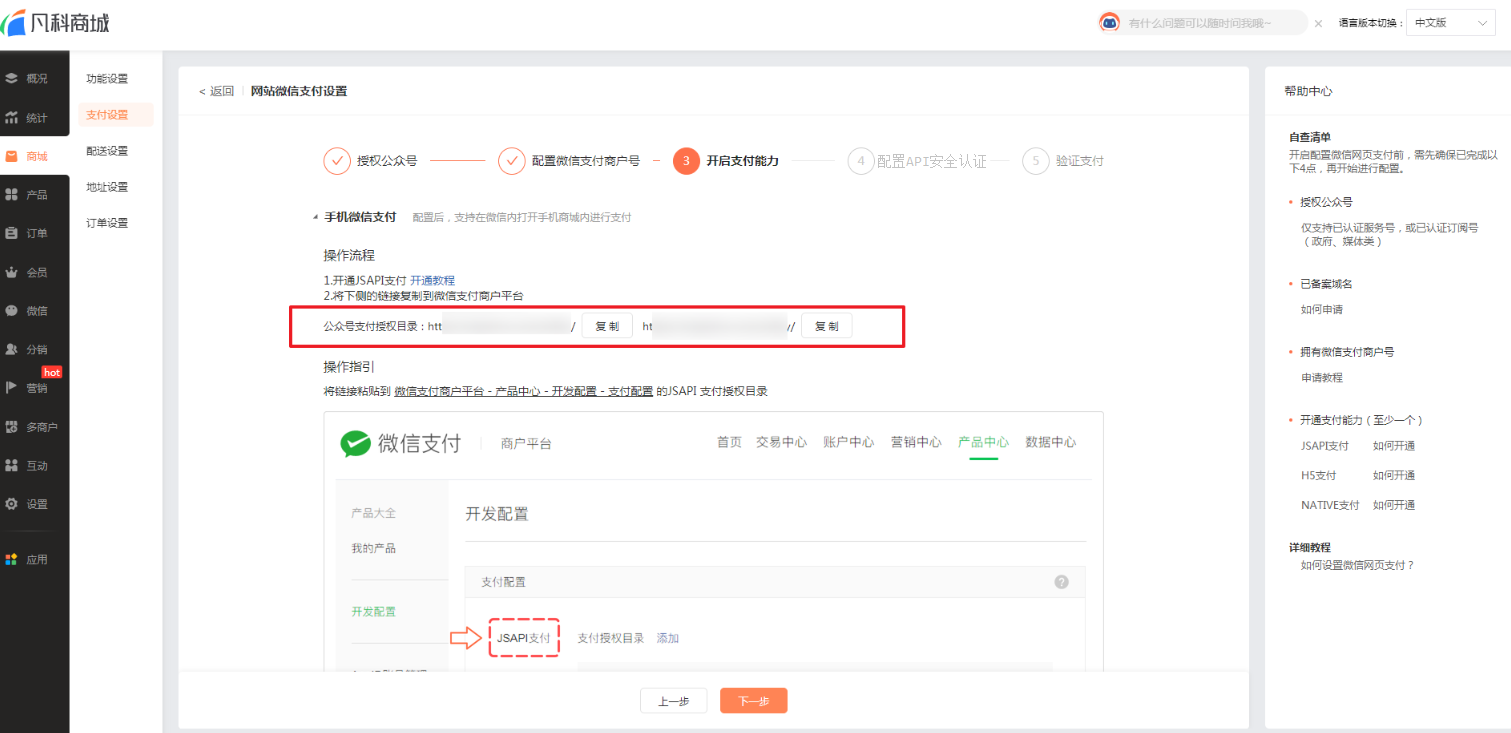Select 订单设置 in the submenu
Screen dimensions: 1511x733
[107, 223]
